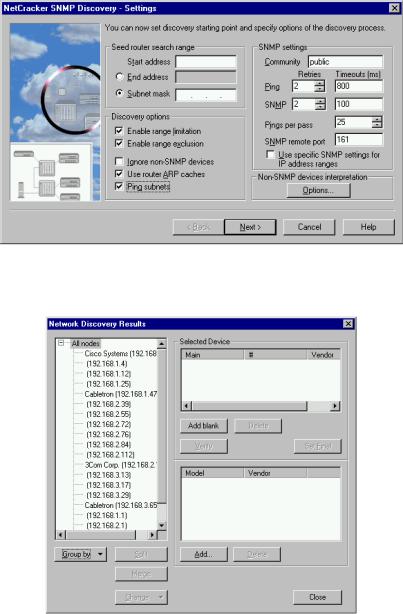Click the tree's horizontal scrollbar left arrow
Screen dimensions: 403x614
coord(61,535)
